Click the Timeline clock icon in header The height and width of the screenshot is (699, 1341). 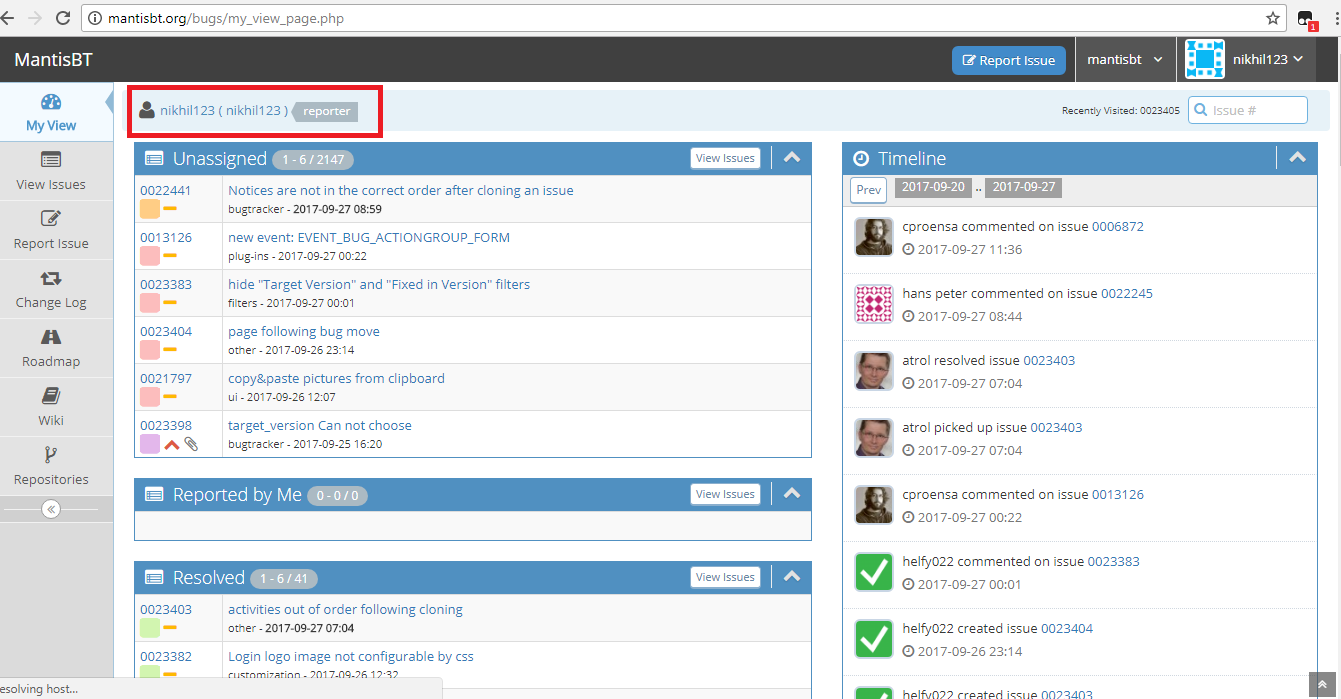click(861, 159)
